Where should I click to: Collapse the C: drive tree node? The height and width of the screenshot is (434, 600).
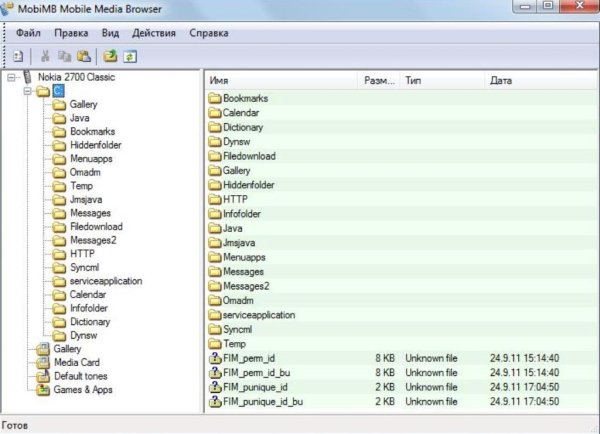(x=28, y=91)
